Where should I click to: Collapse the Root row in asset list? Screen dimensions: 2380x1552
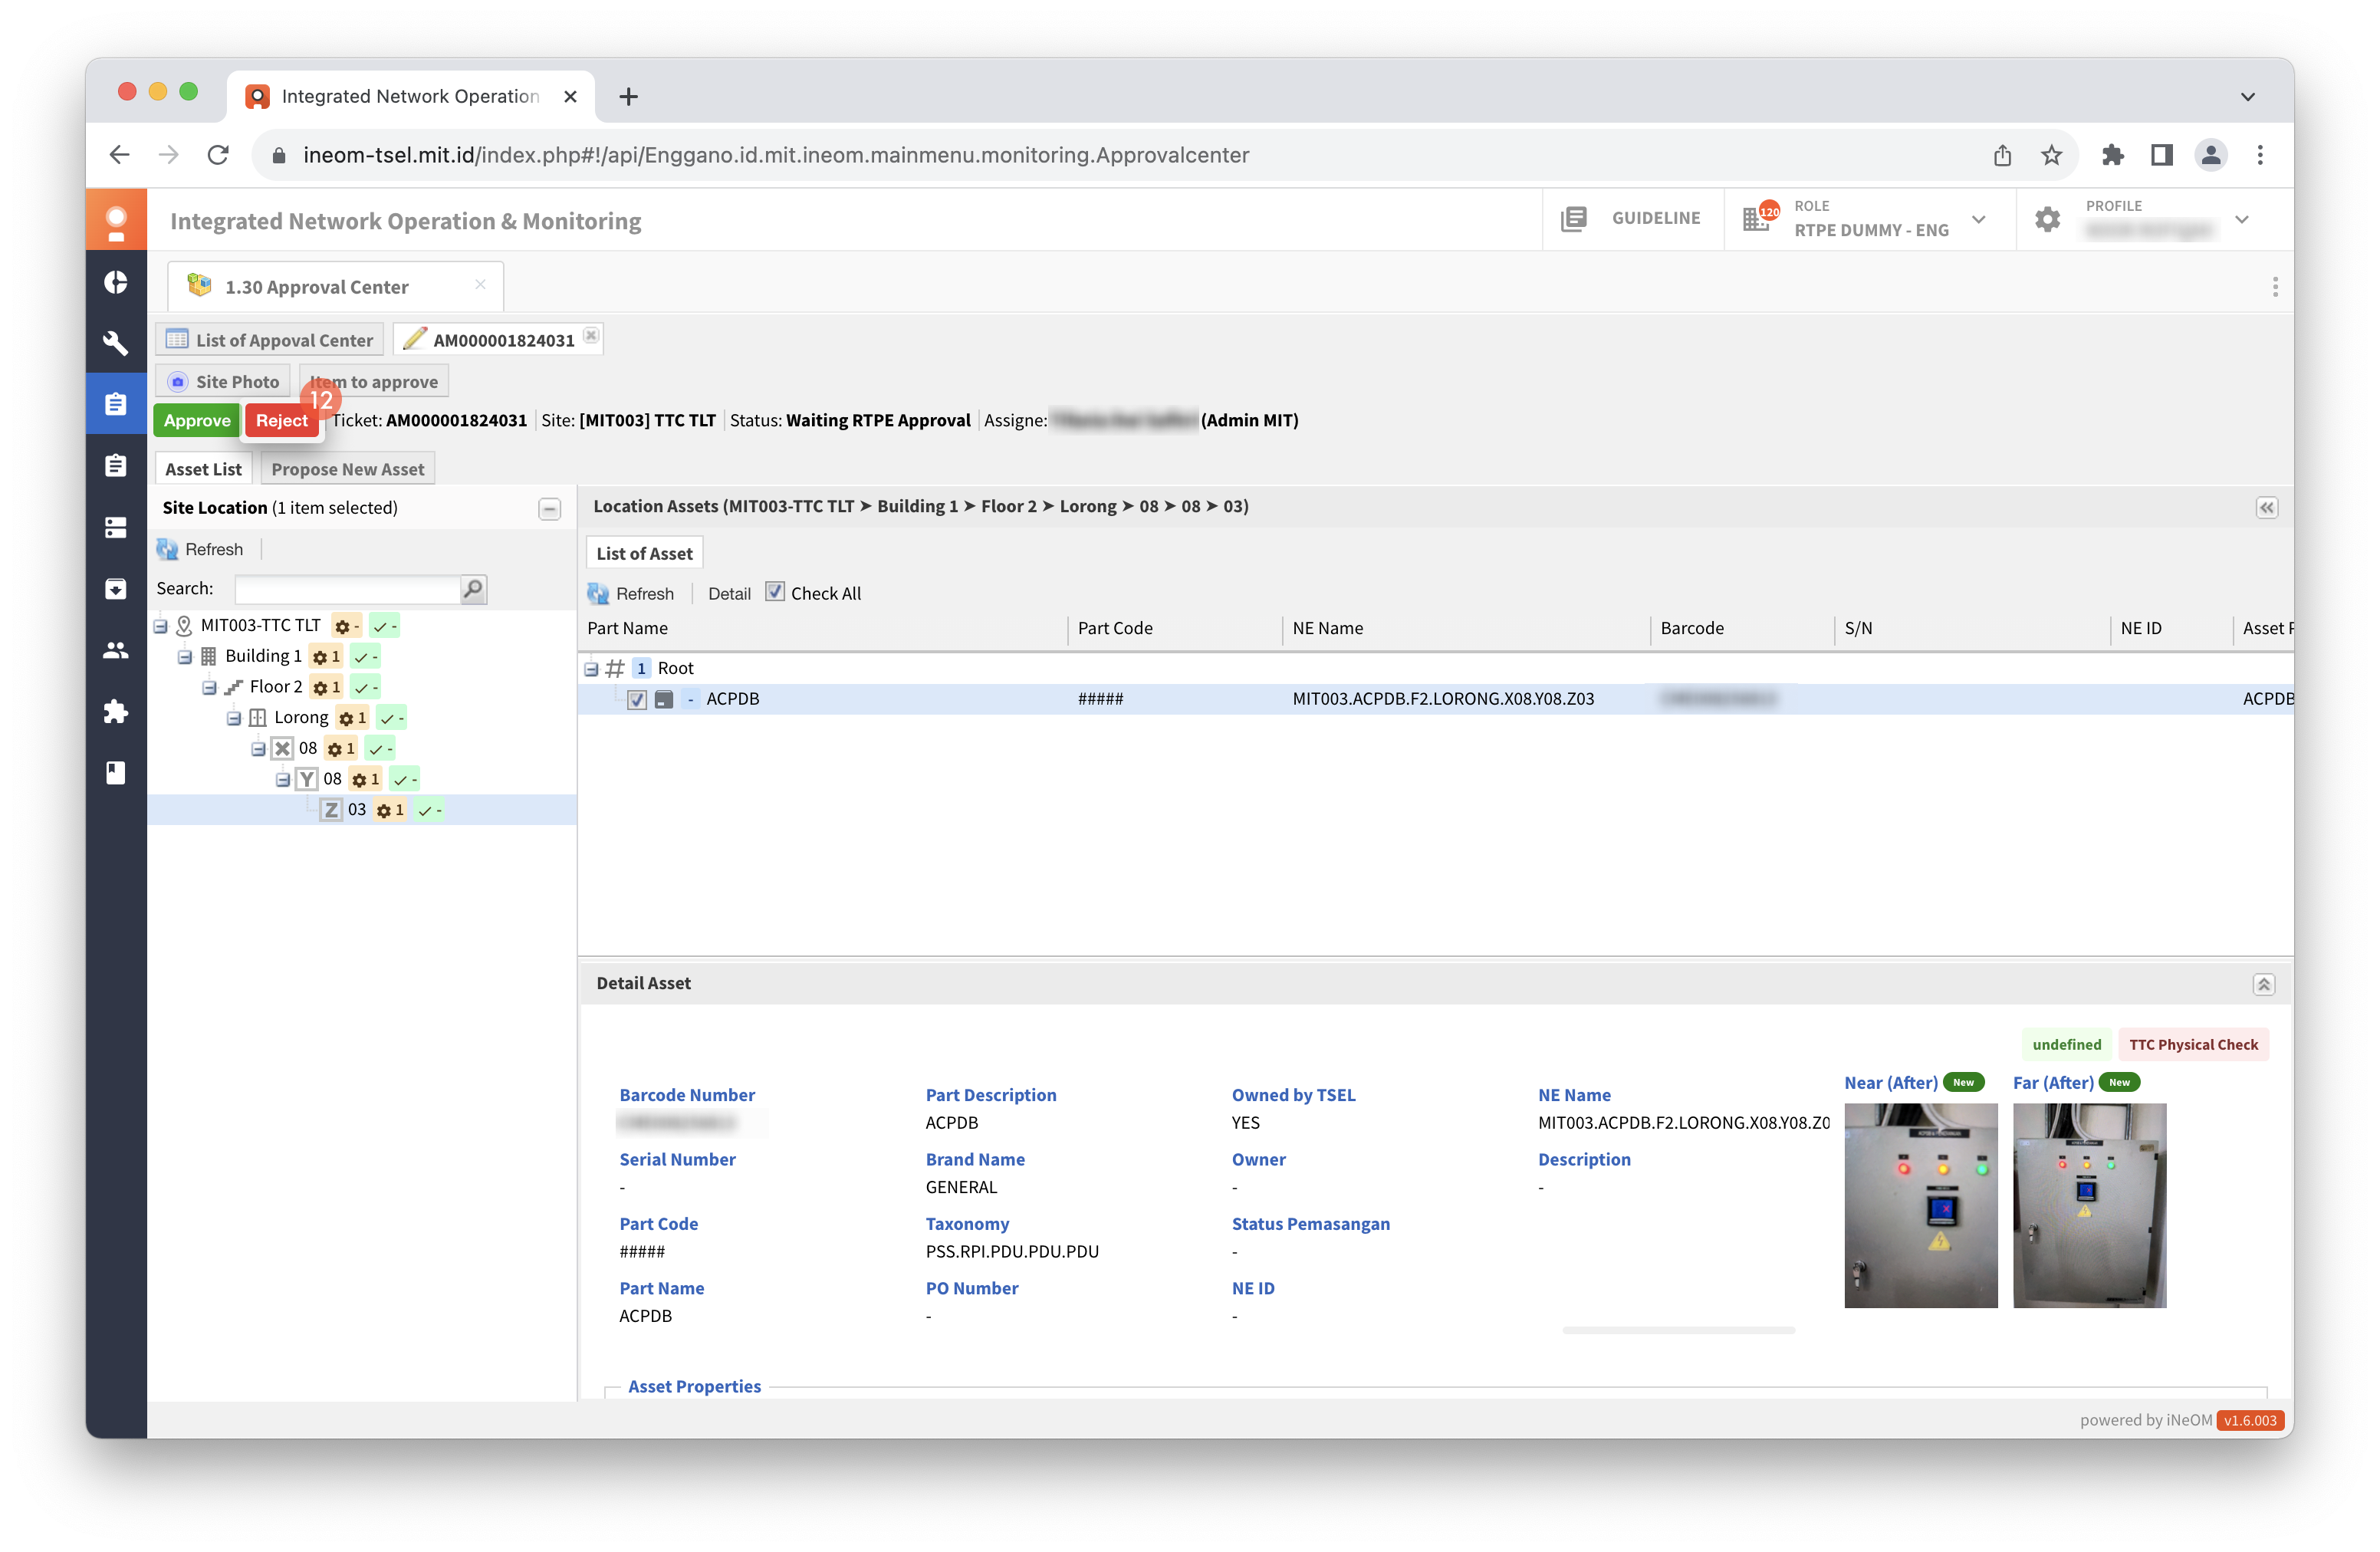click(592, 668)
